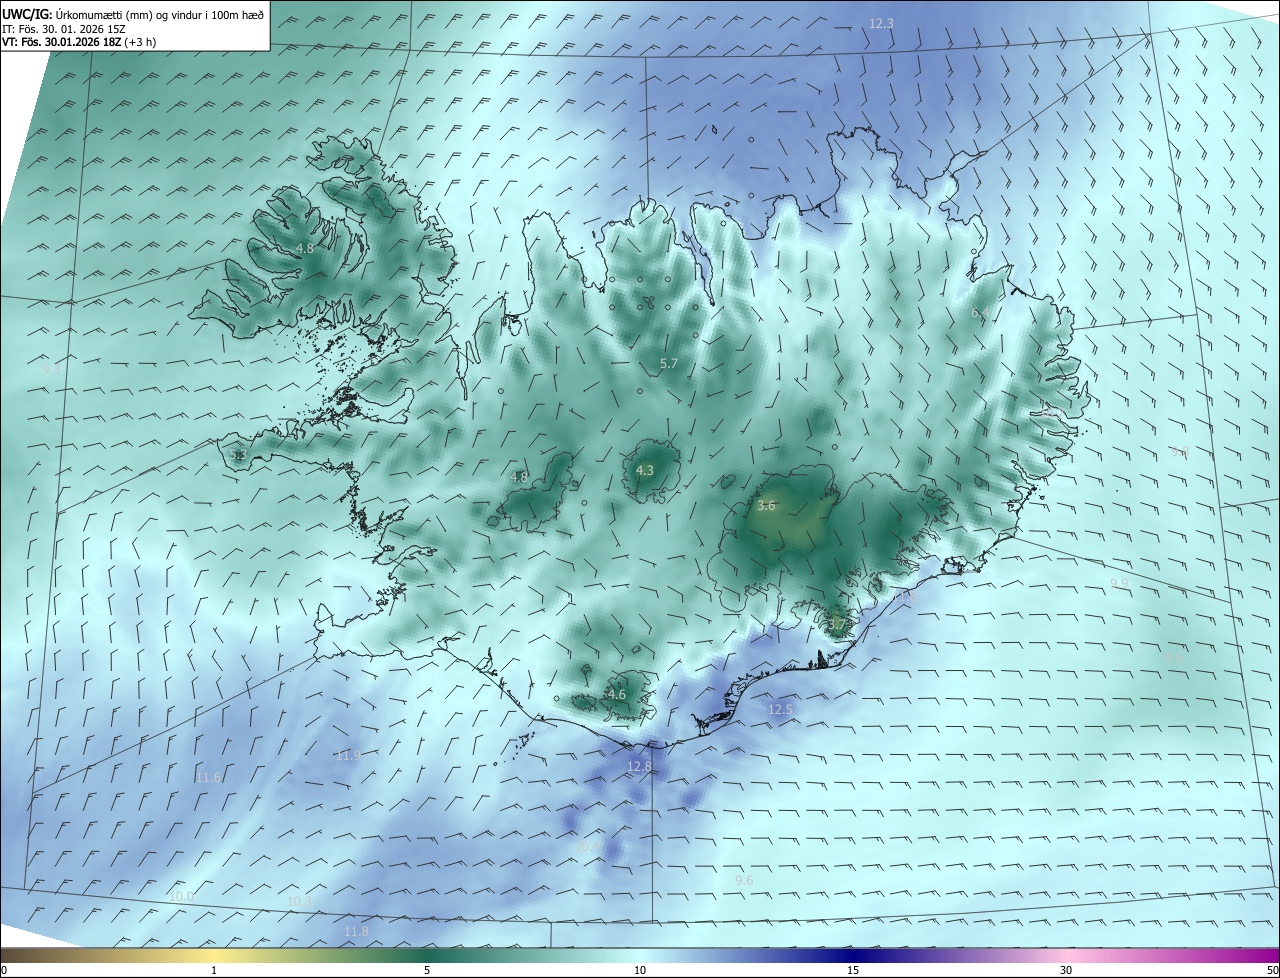
Task: Click the 4.3 value label on the glacier
Action: coord(645,470)
